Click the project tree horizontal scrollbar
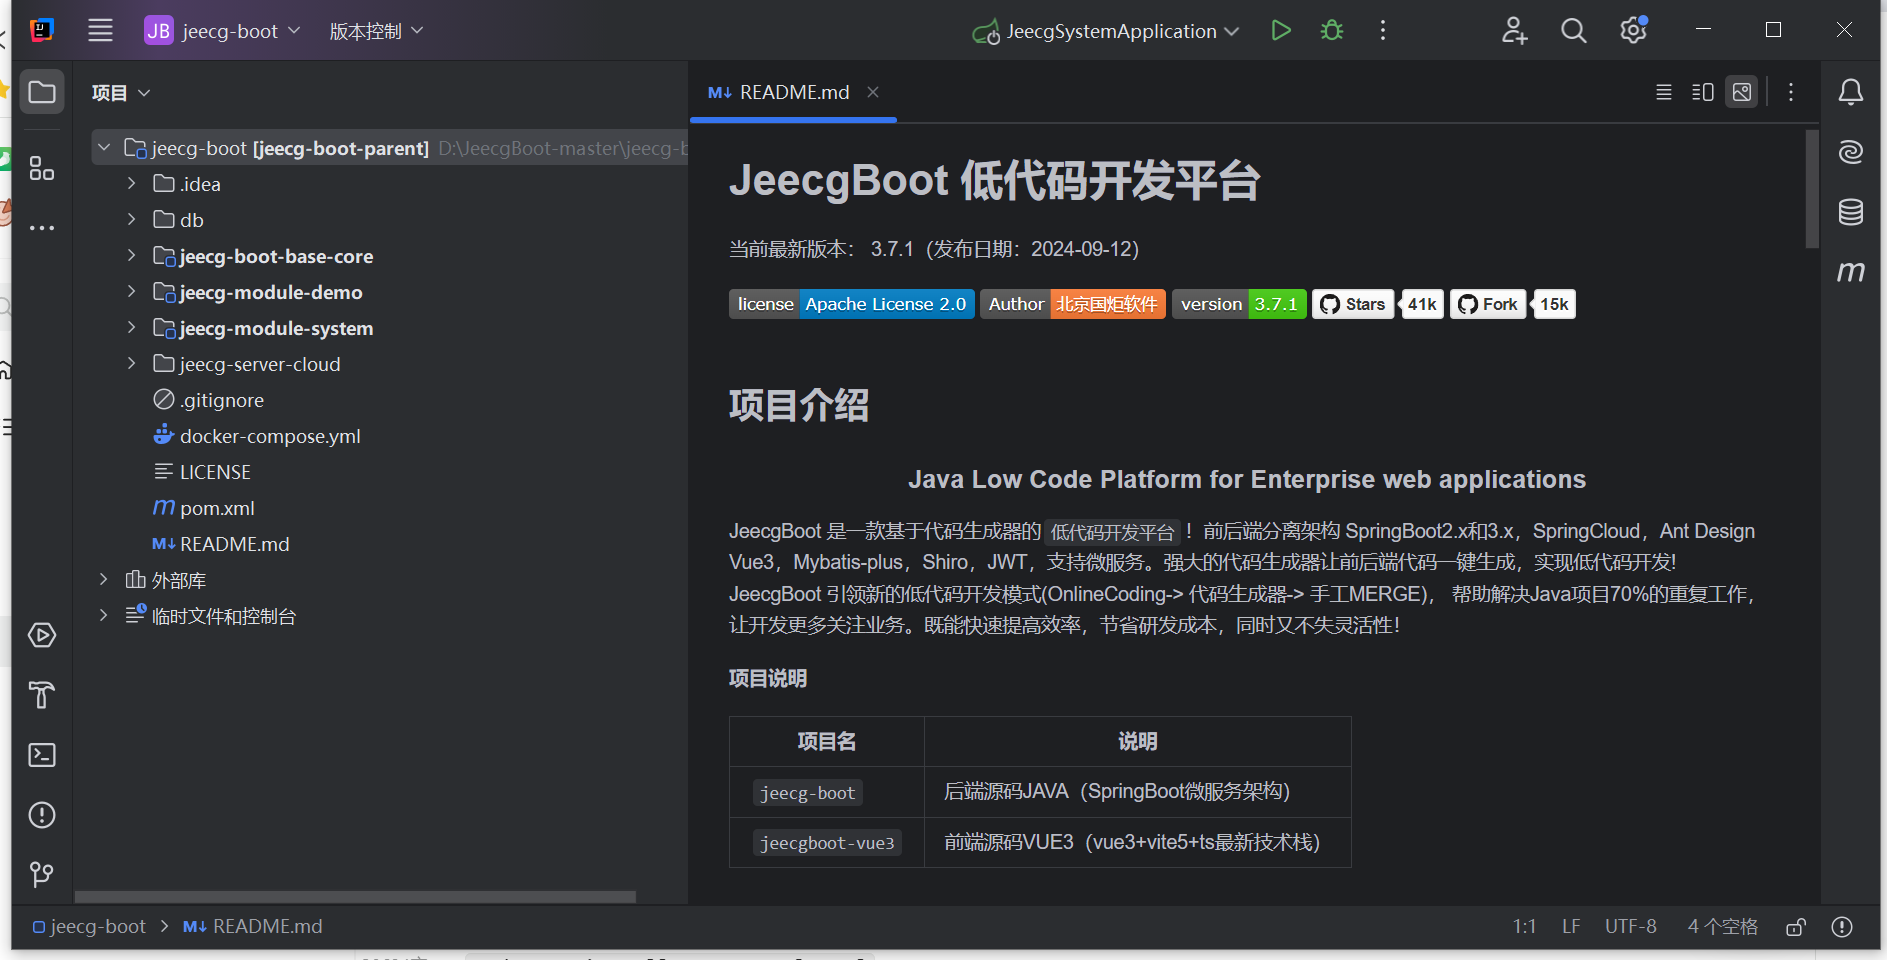This screenshot has height=960, width=1887. click(355, 897)
